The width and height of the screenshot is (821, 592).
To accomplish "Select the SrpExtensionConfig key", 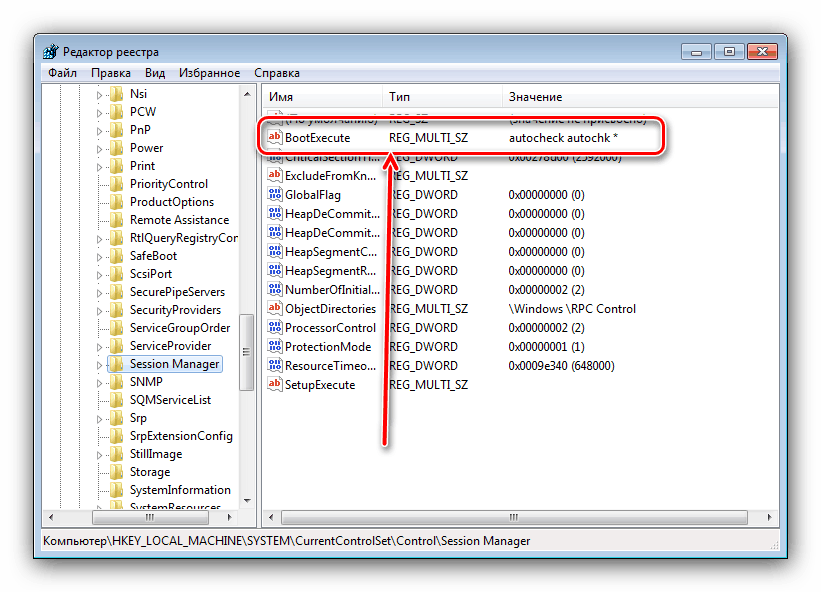I will point(181,436).
